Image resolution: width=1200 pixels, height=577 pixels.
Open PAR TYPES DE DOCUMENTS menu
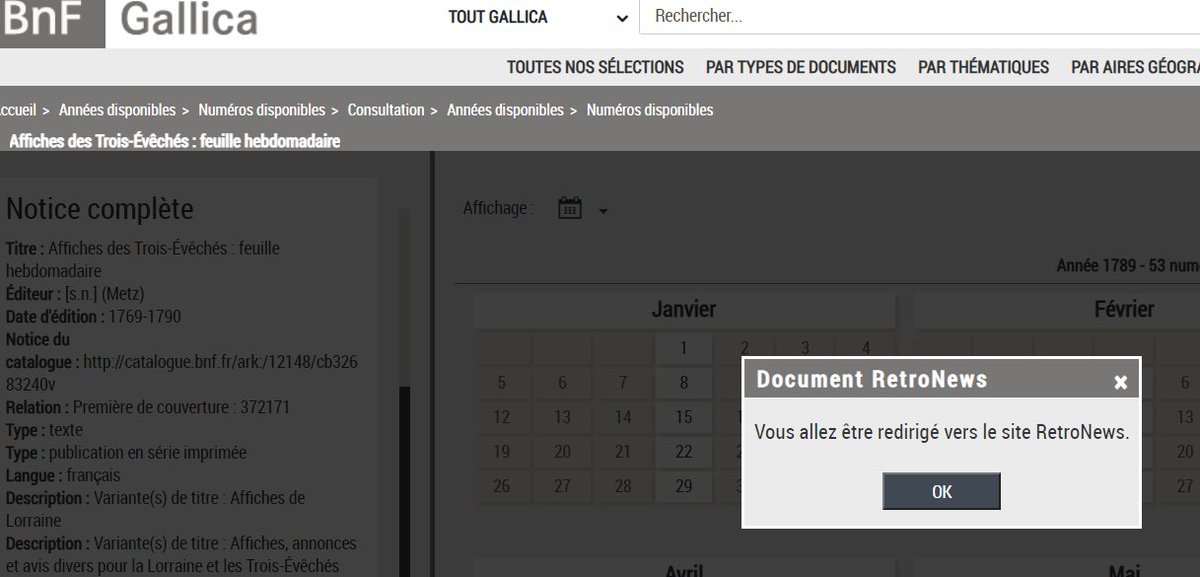coord(801,67)
